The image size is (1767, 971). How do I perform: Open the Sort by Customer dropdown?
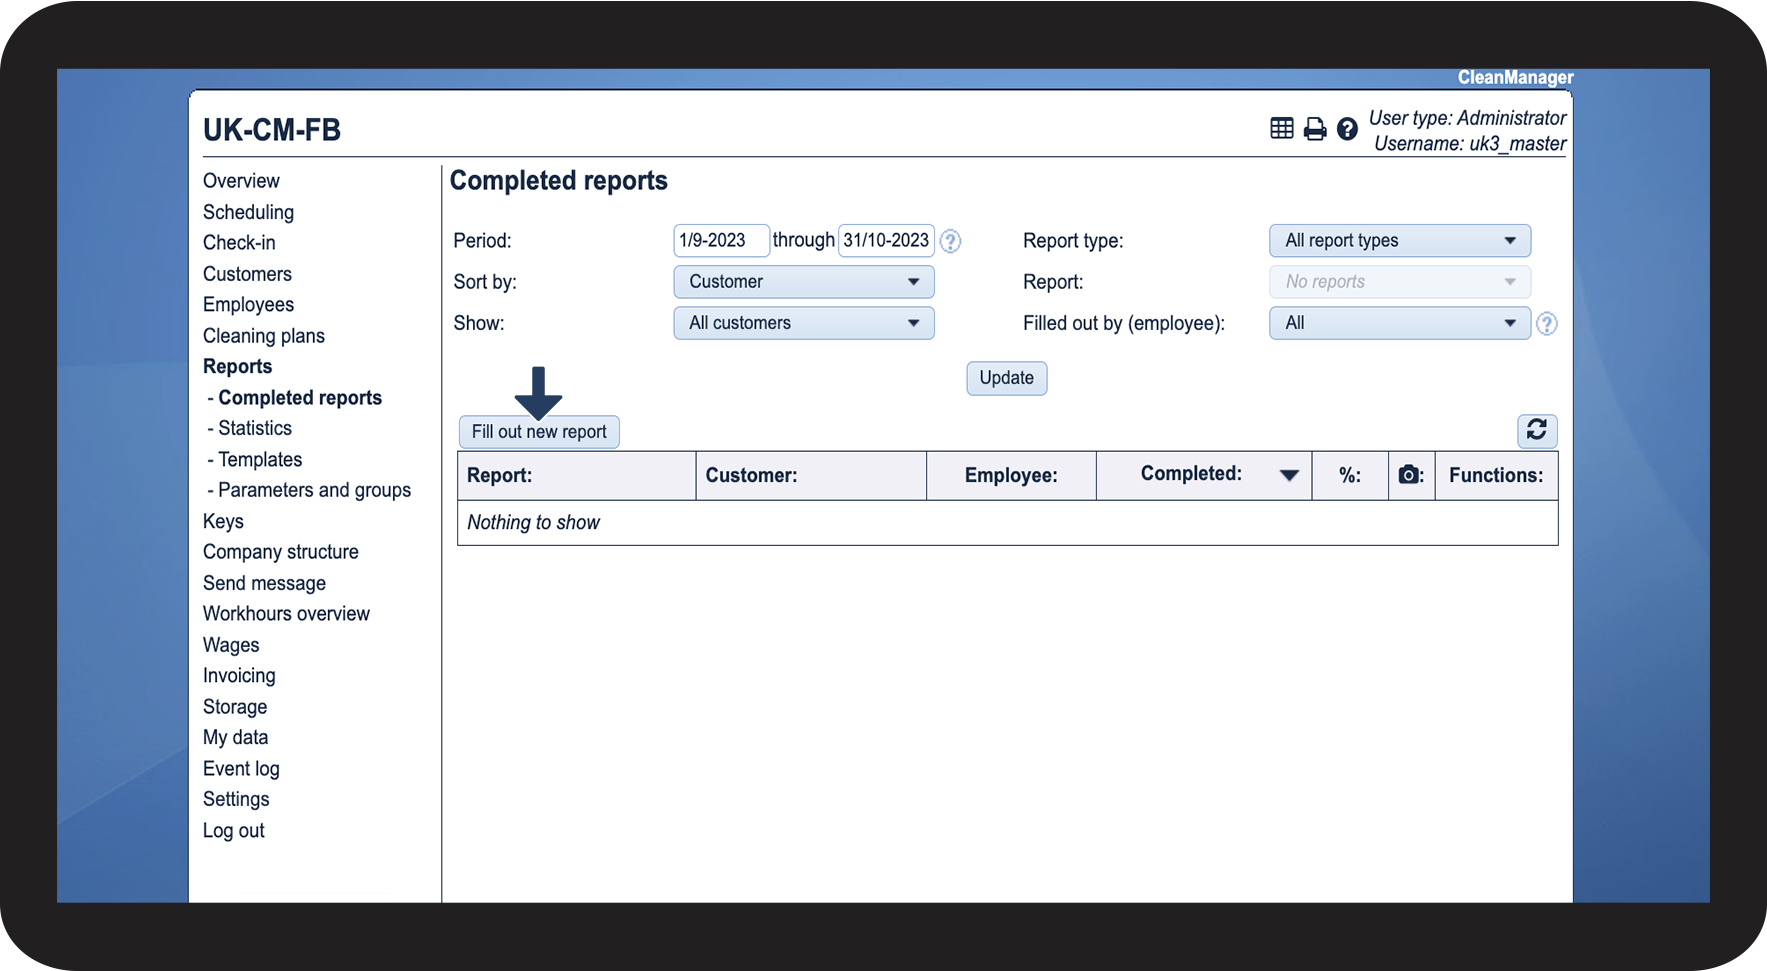pyautogui.click(x=803, y=282)
